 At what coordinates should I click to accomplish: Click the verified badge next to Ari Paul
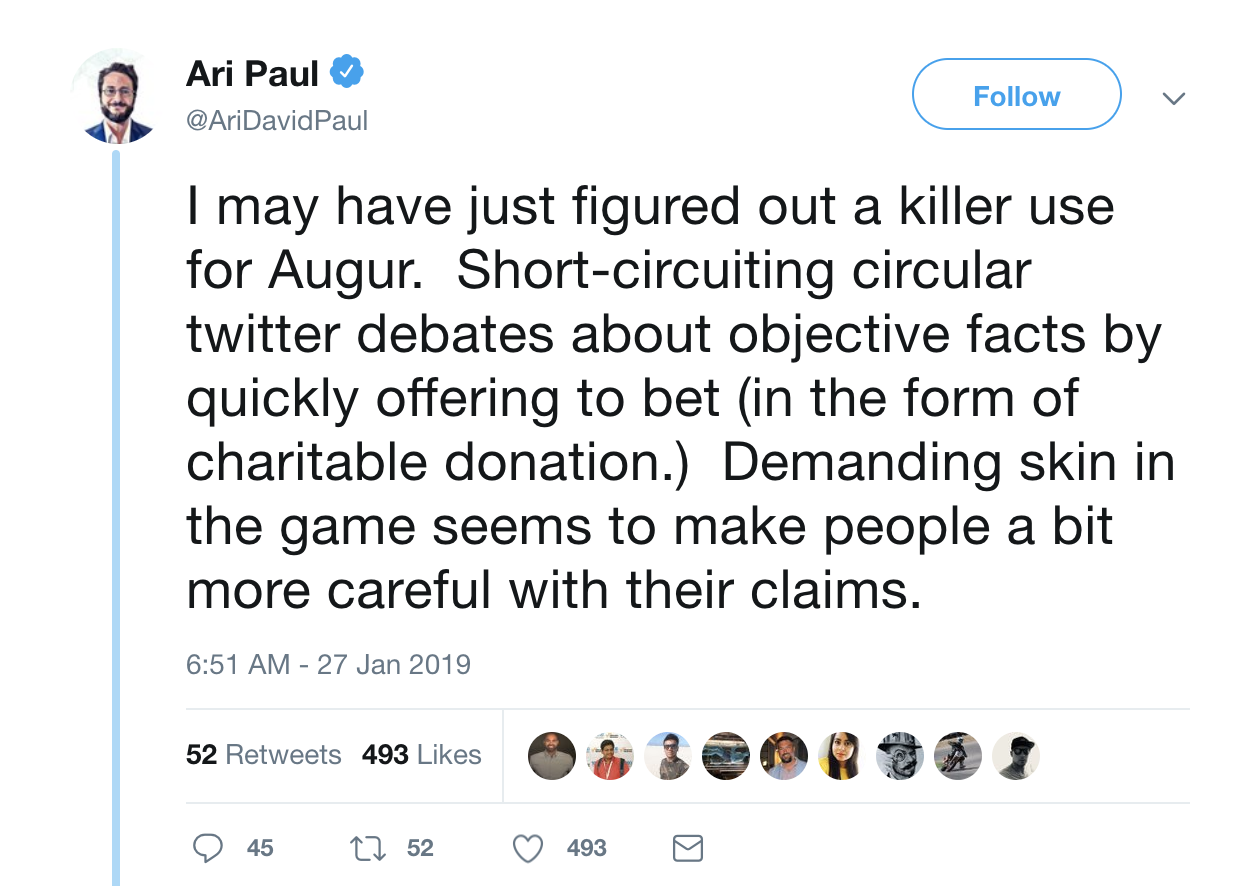(346, 71)
